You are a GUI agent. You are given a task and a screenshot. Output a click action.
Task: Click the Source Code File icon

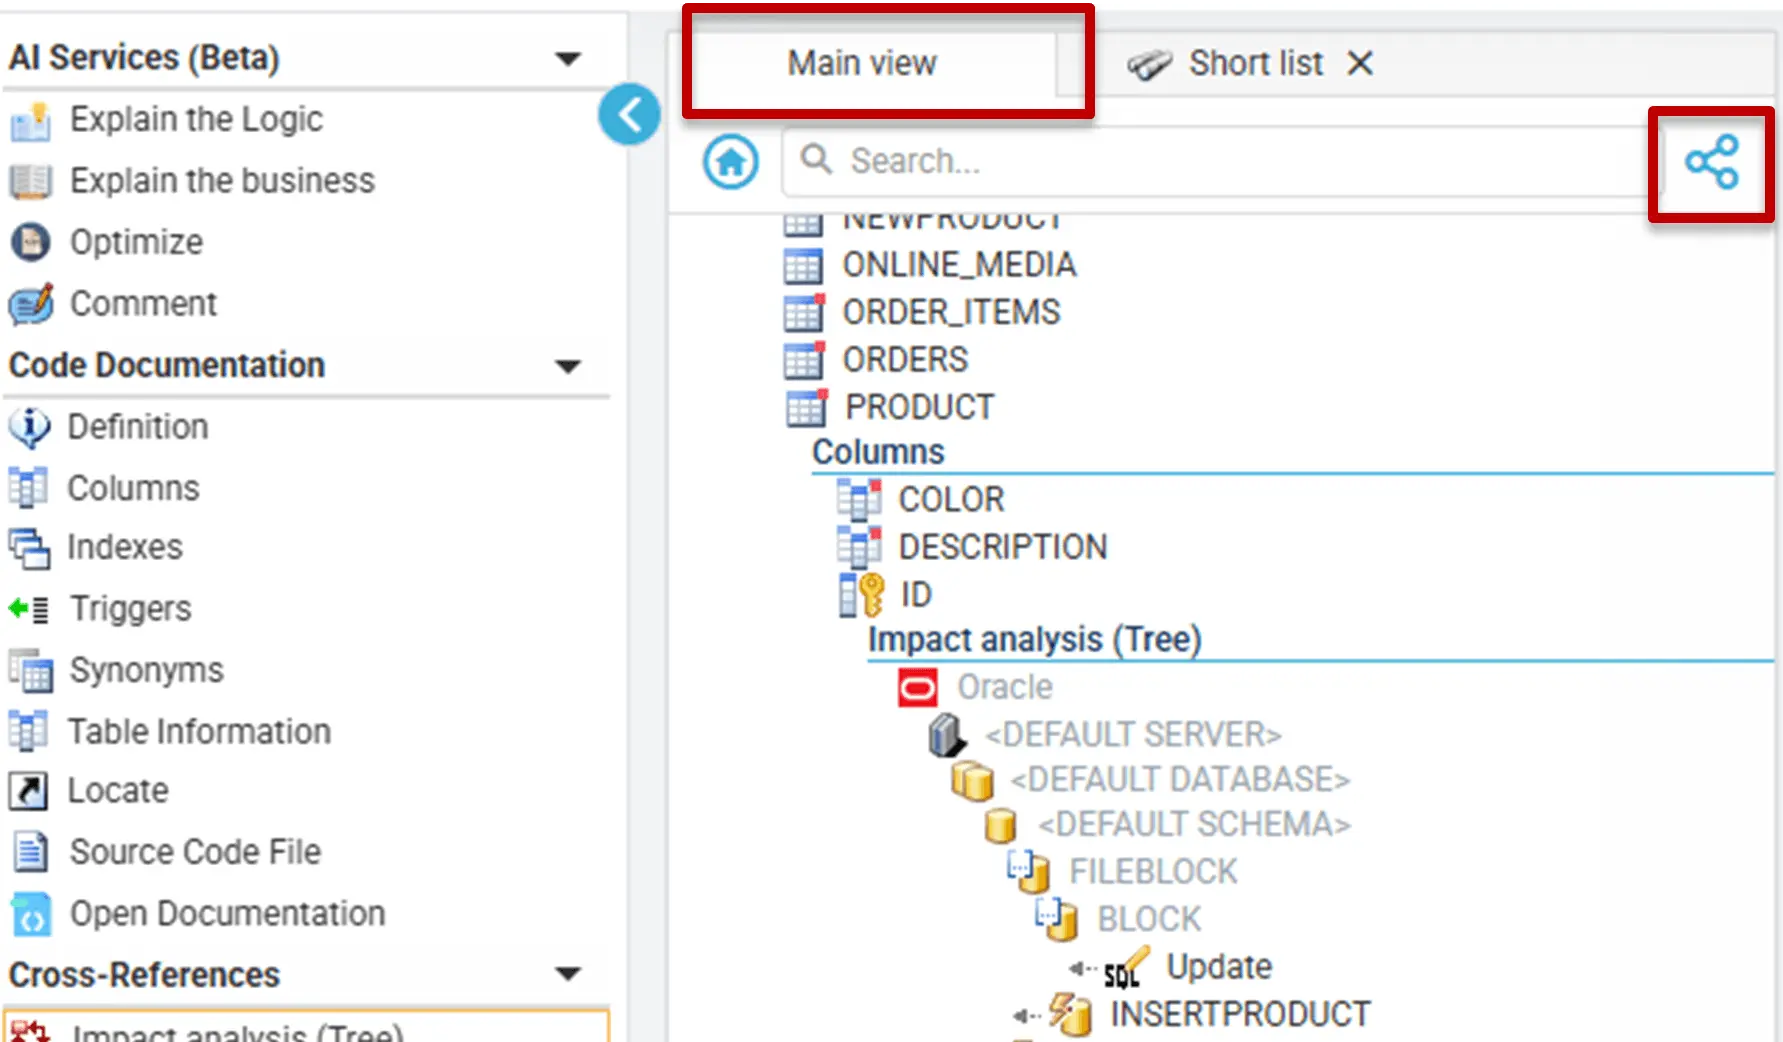click(30, 853)
